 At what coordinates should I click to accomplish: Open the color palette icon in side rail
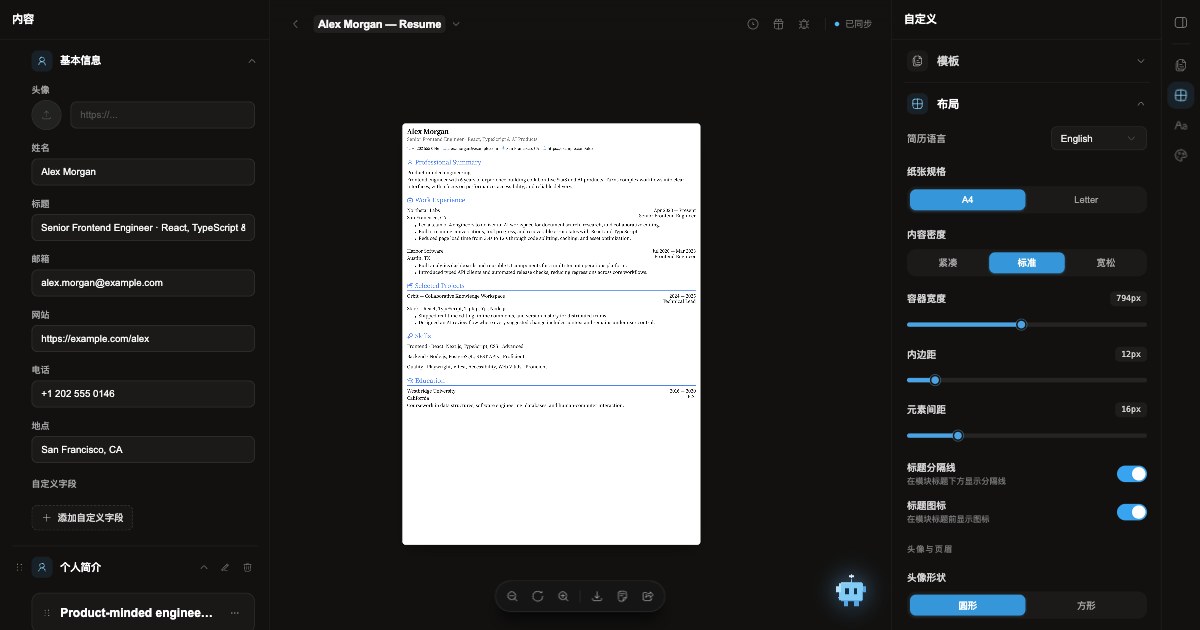1181,155
